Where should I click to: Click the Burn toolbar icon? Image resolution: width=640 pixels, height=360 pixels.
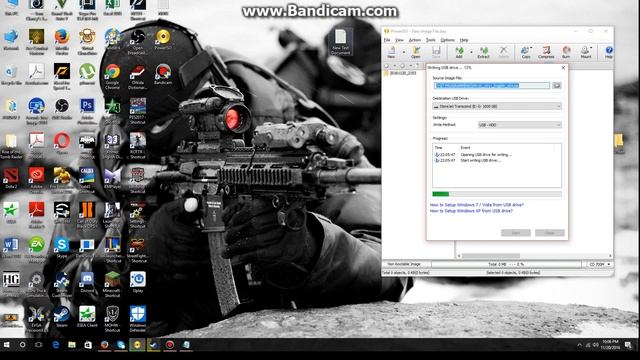[x=566, y=52]
